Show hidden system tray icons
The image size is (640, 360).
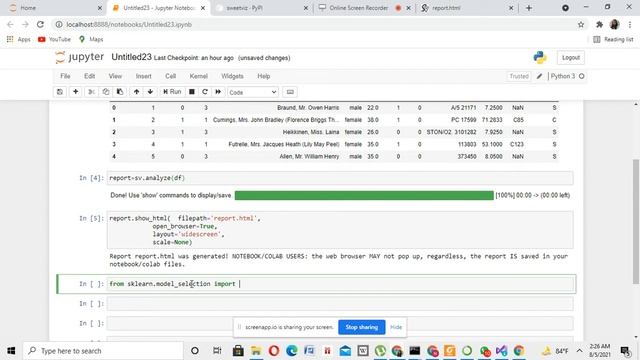pos(579,351)
